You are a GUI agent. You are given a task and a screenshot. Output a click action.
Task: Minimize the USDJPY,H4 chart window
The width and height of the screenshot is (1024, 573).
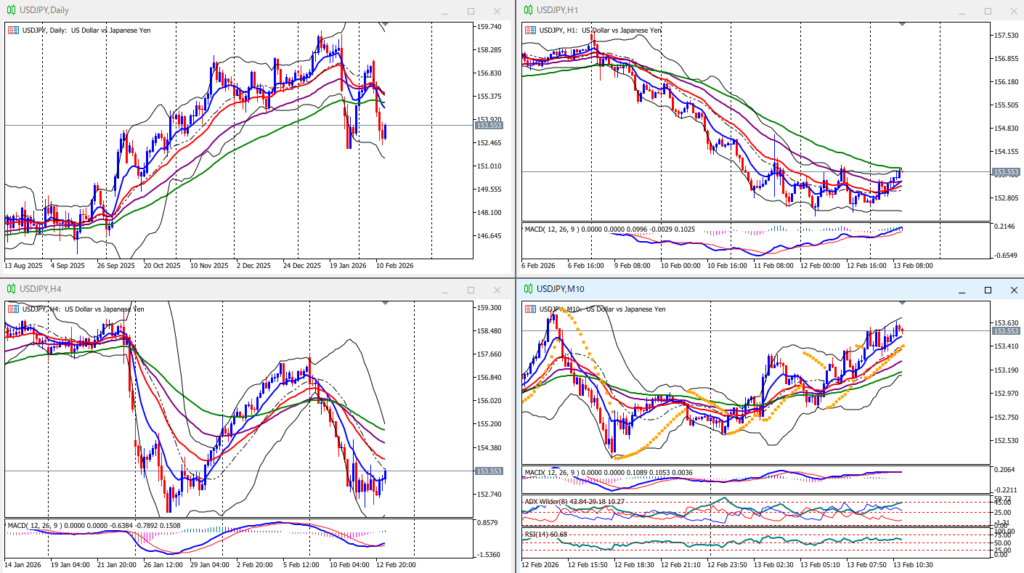coord(443,290)
